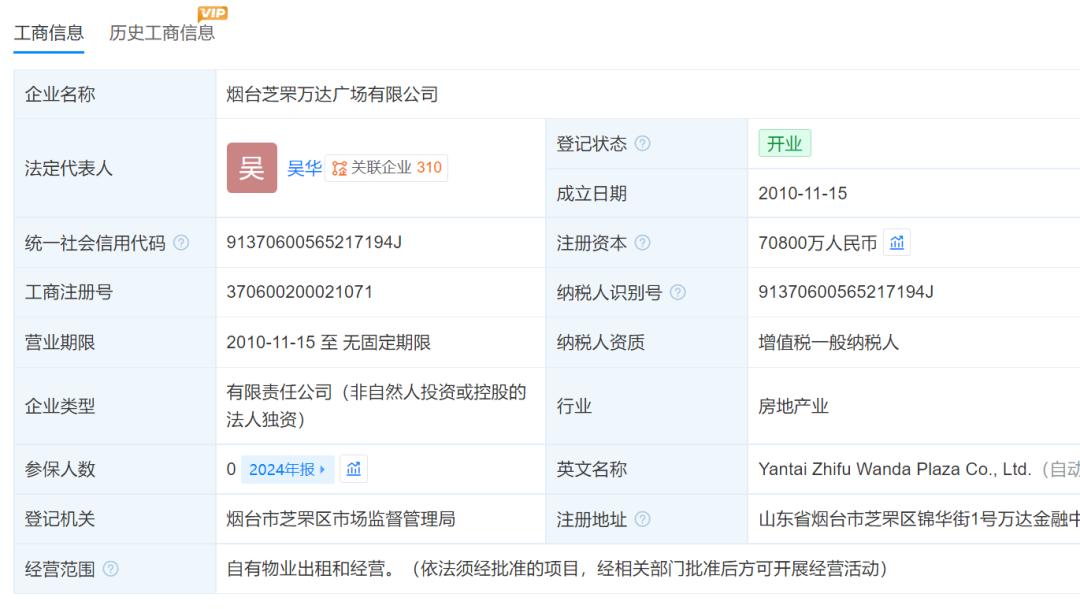Click help icon beside 注册资本
Image resolution: width=1080 pixels, height=609 pixels.
[x=642, y=242]
